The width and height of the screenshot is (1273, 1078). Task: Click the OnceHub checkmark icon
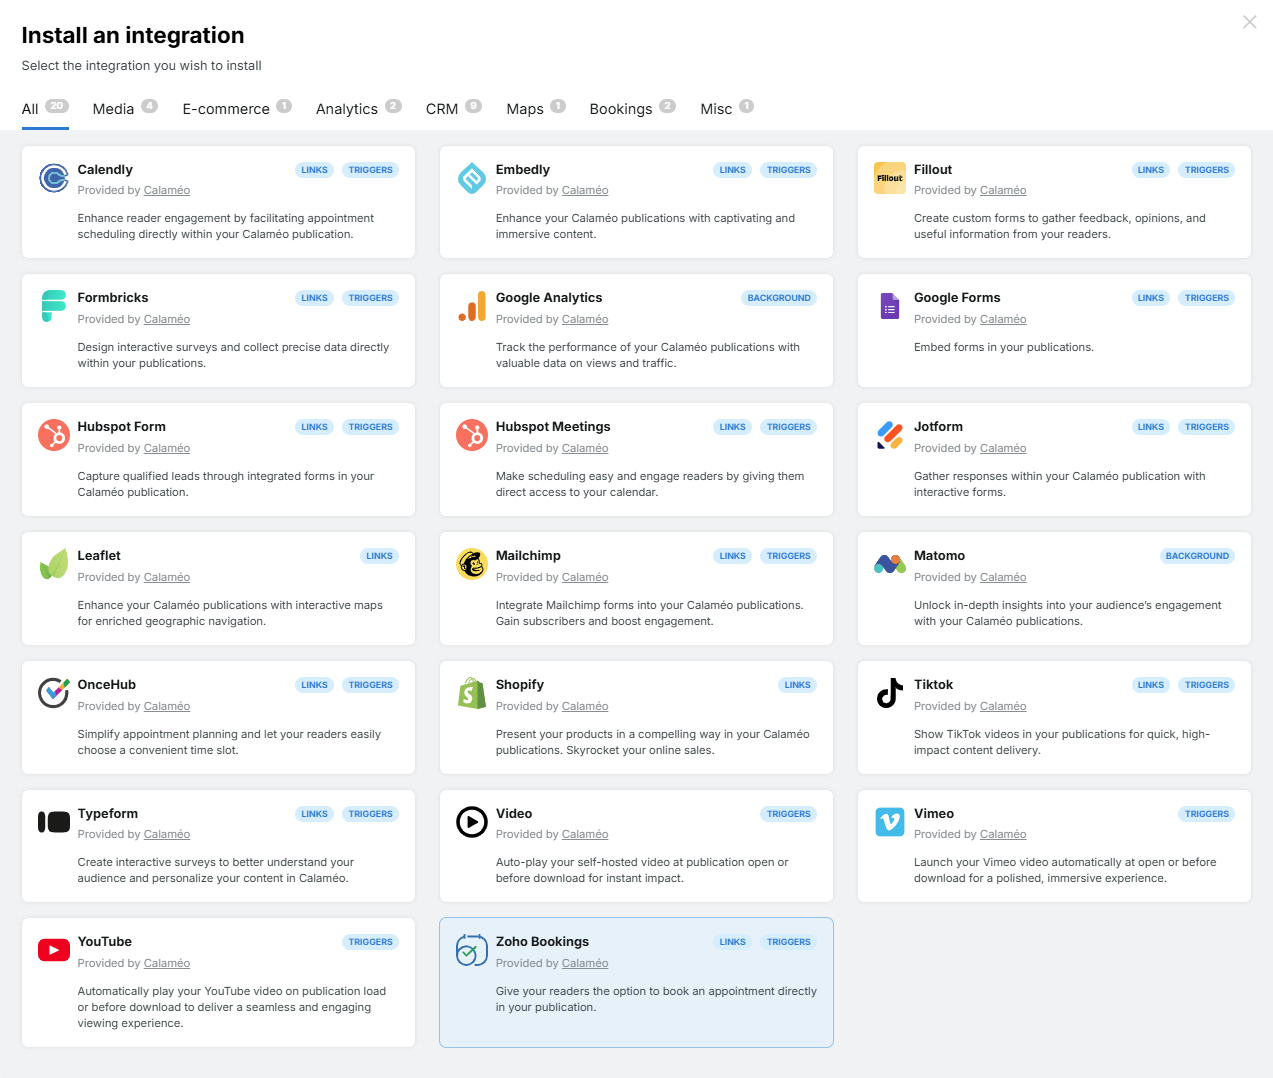(53, 692)
